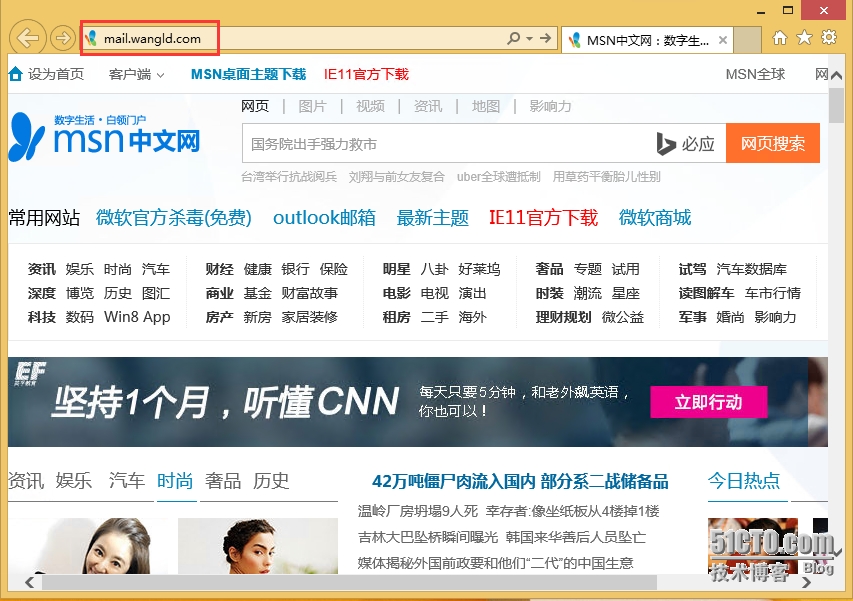The image size is (853, 601).
Task: Open the 温岭厂房坍塌9人死 news link
Action: (417, 511)
